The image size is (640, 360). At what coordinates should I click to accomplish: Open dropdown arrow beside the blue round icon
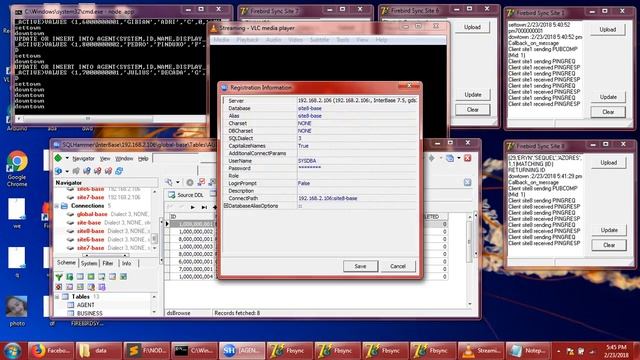[x=67, y=171]
